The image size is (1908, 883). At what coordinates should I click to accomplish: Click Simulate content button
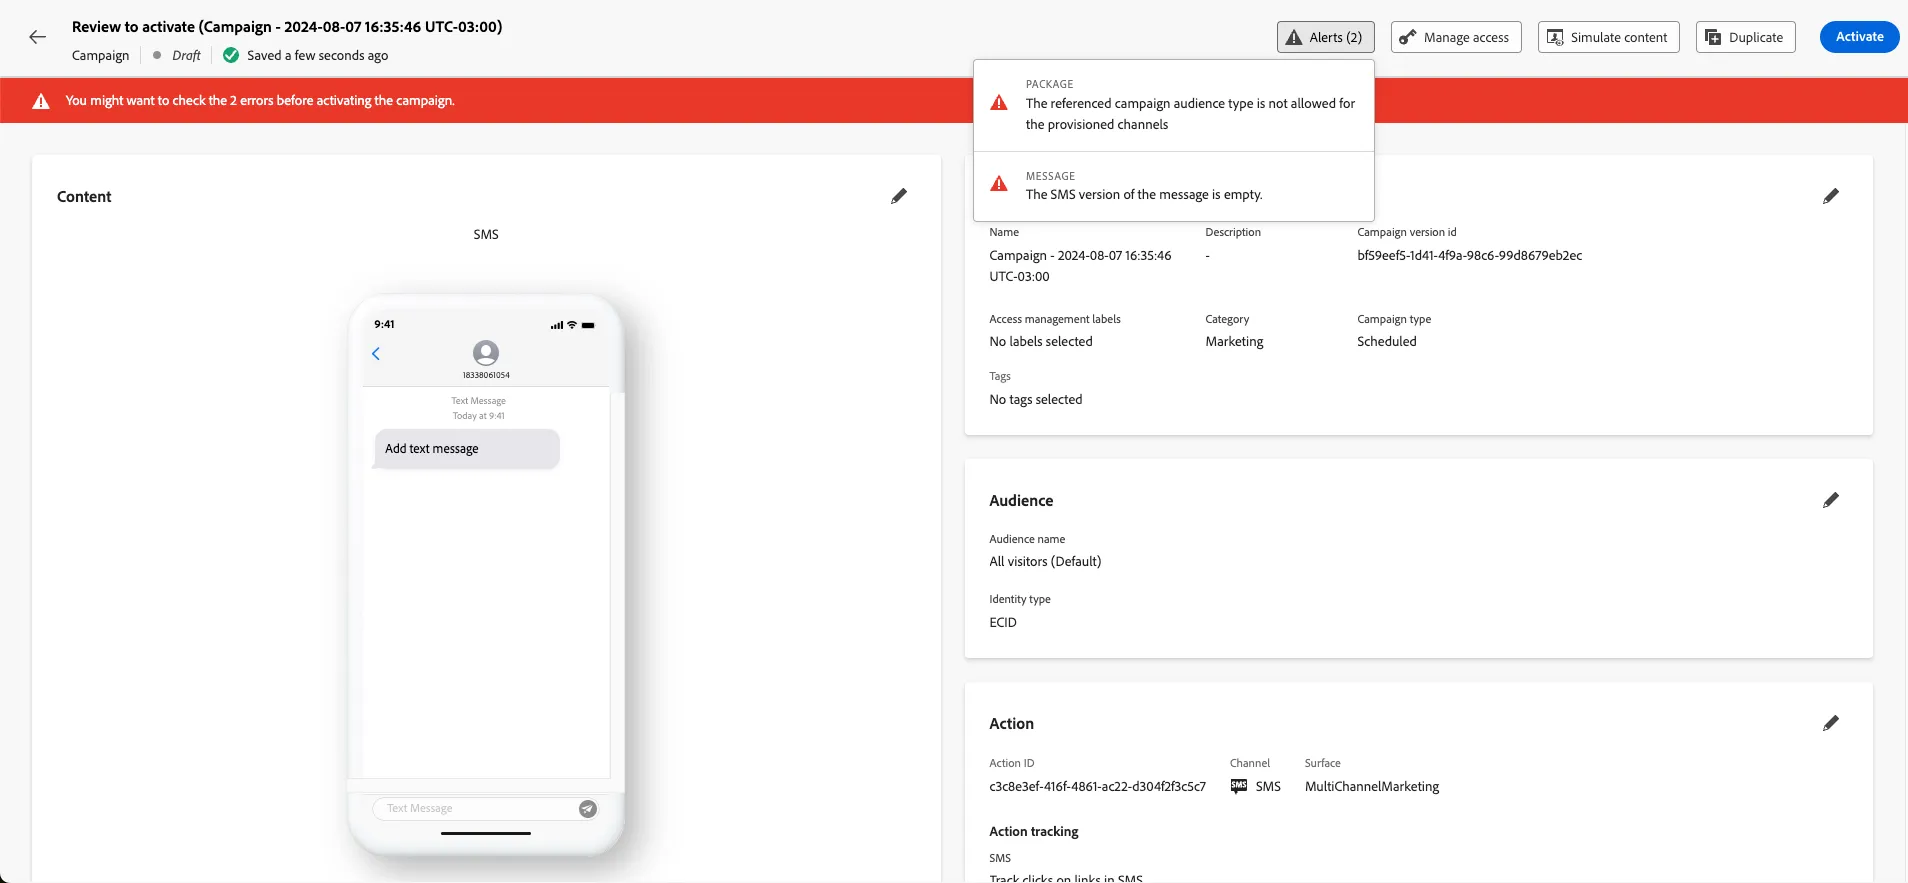tap(1608, 37)
